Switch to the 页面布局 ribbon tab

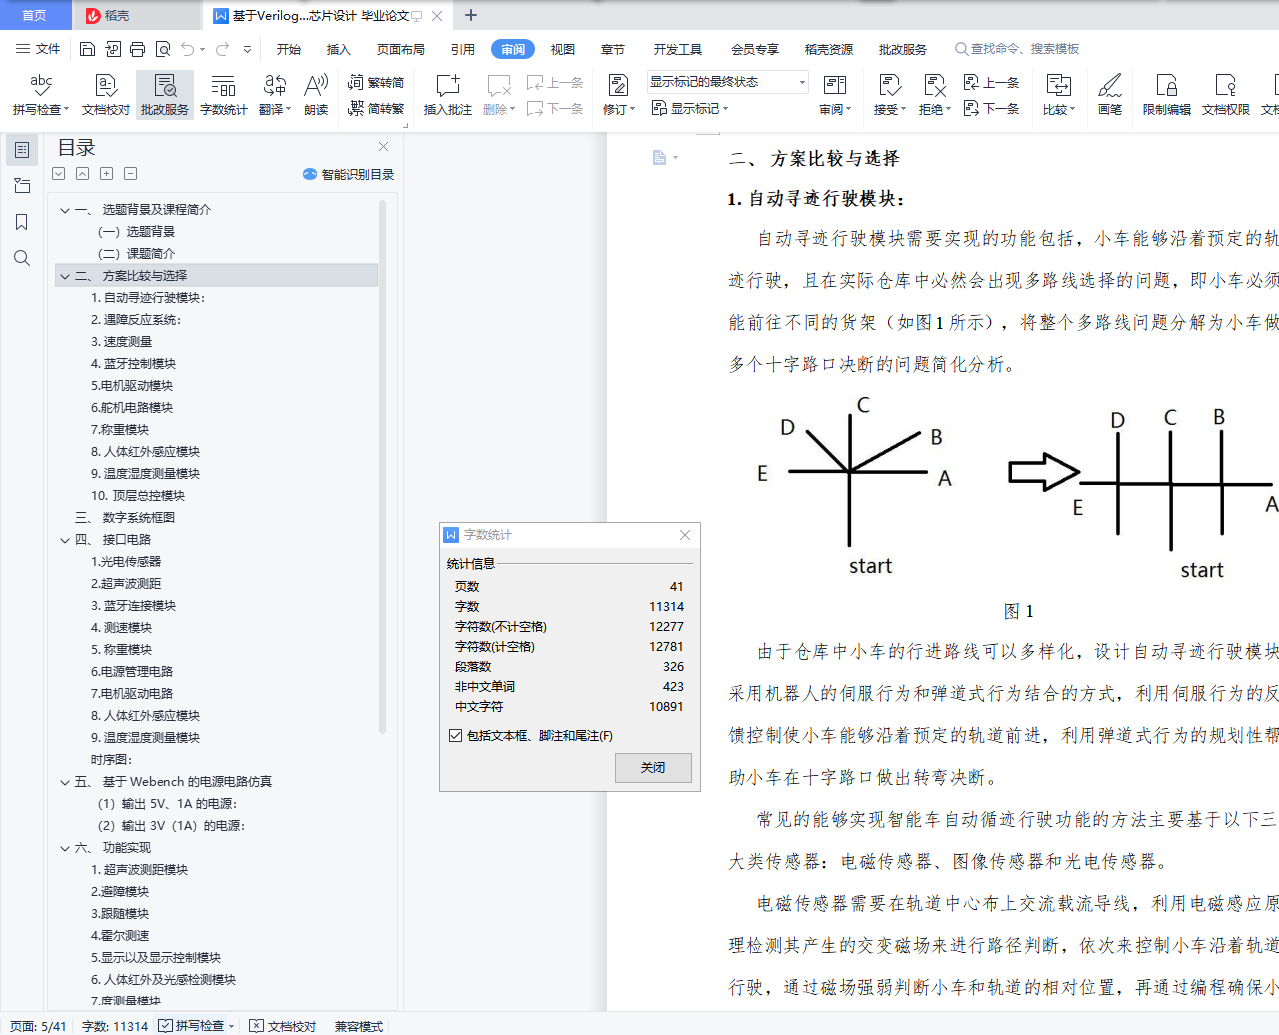click(401, 49)
